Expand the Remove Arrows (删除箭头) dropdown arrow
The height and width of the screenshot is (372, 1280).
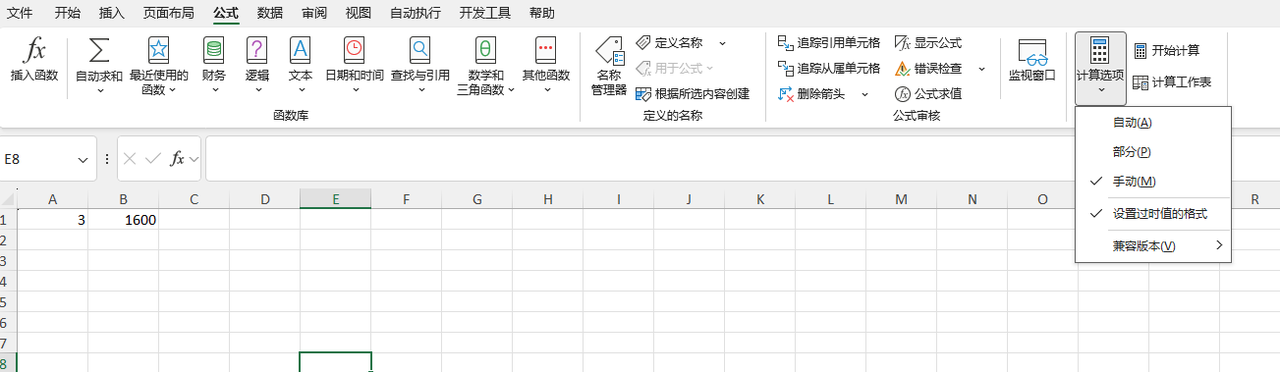[865, 94]
